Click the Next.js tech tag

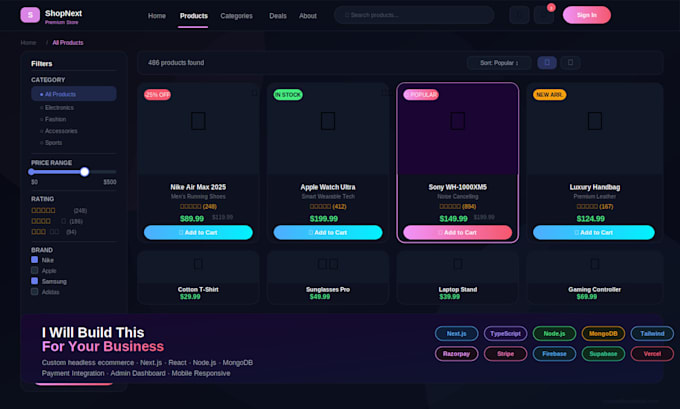[456, 334]
